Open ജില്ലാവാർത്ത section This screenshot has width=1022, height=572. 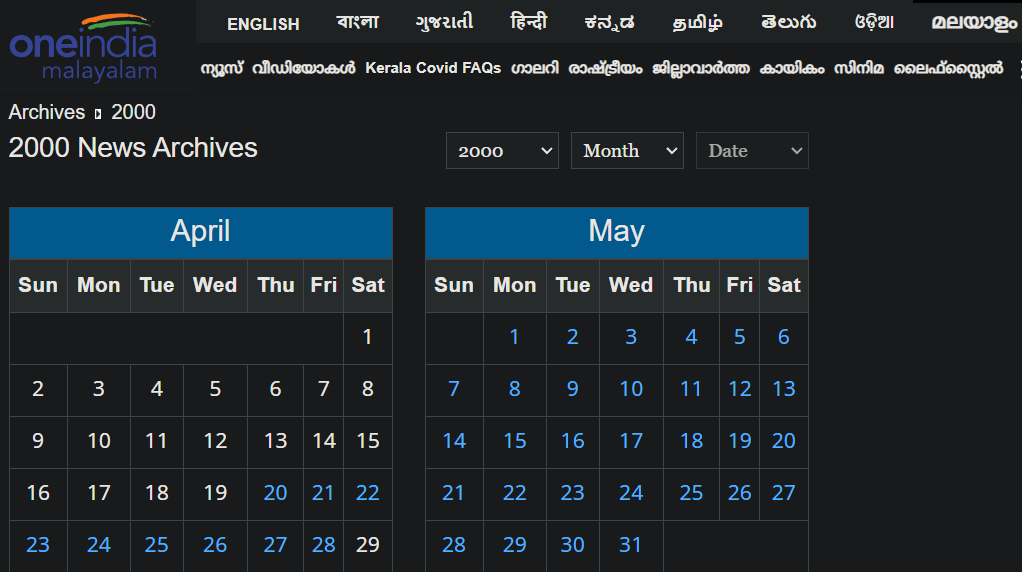[x=701, y=68]
